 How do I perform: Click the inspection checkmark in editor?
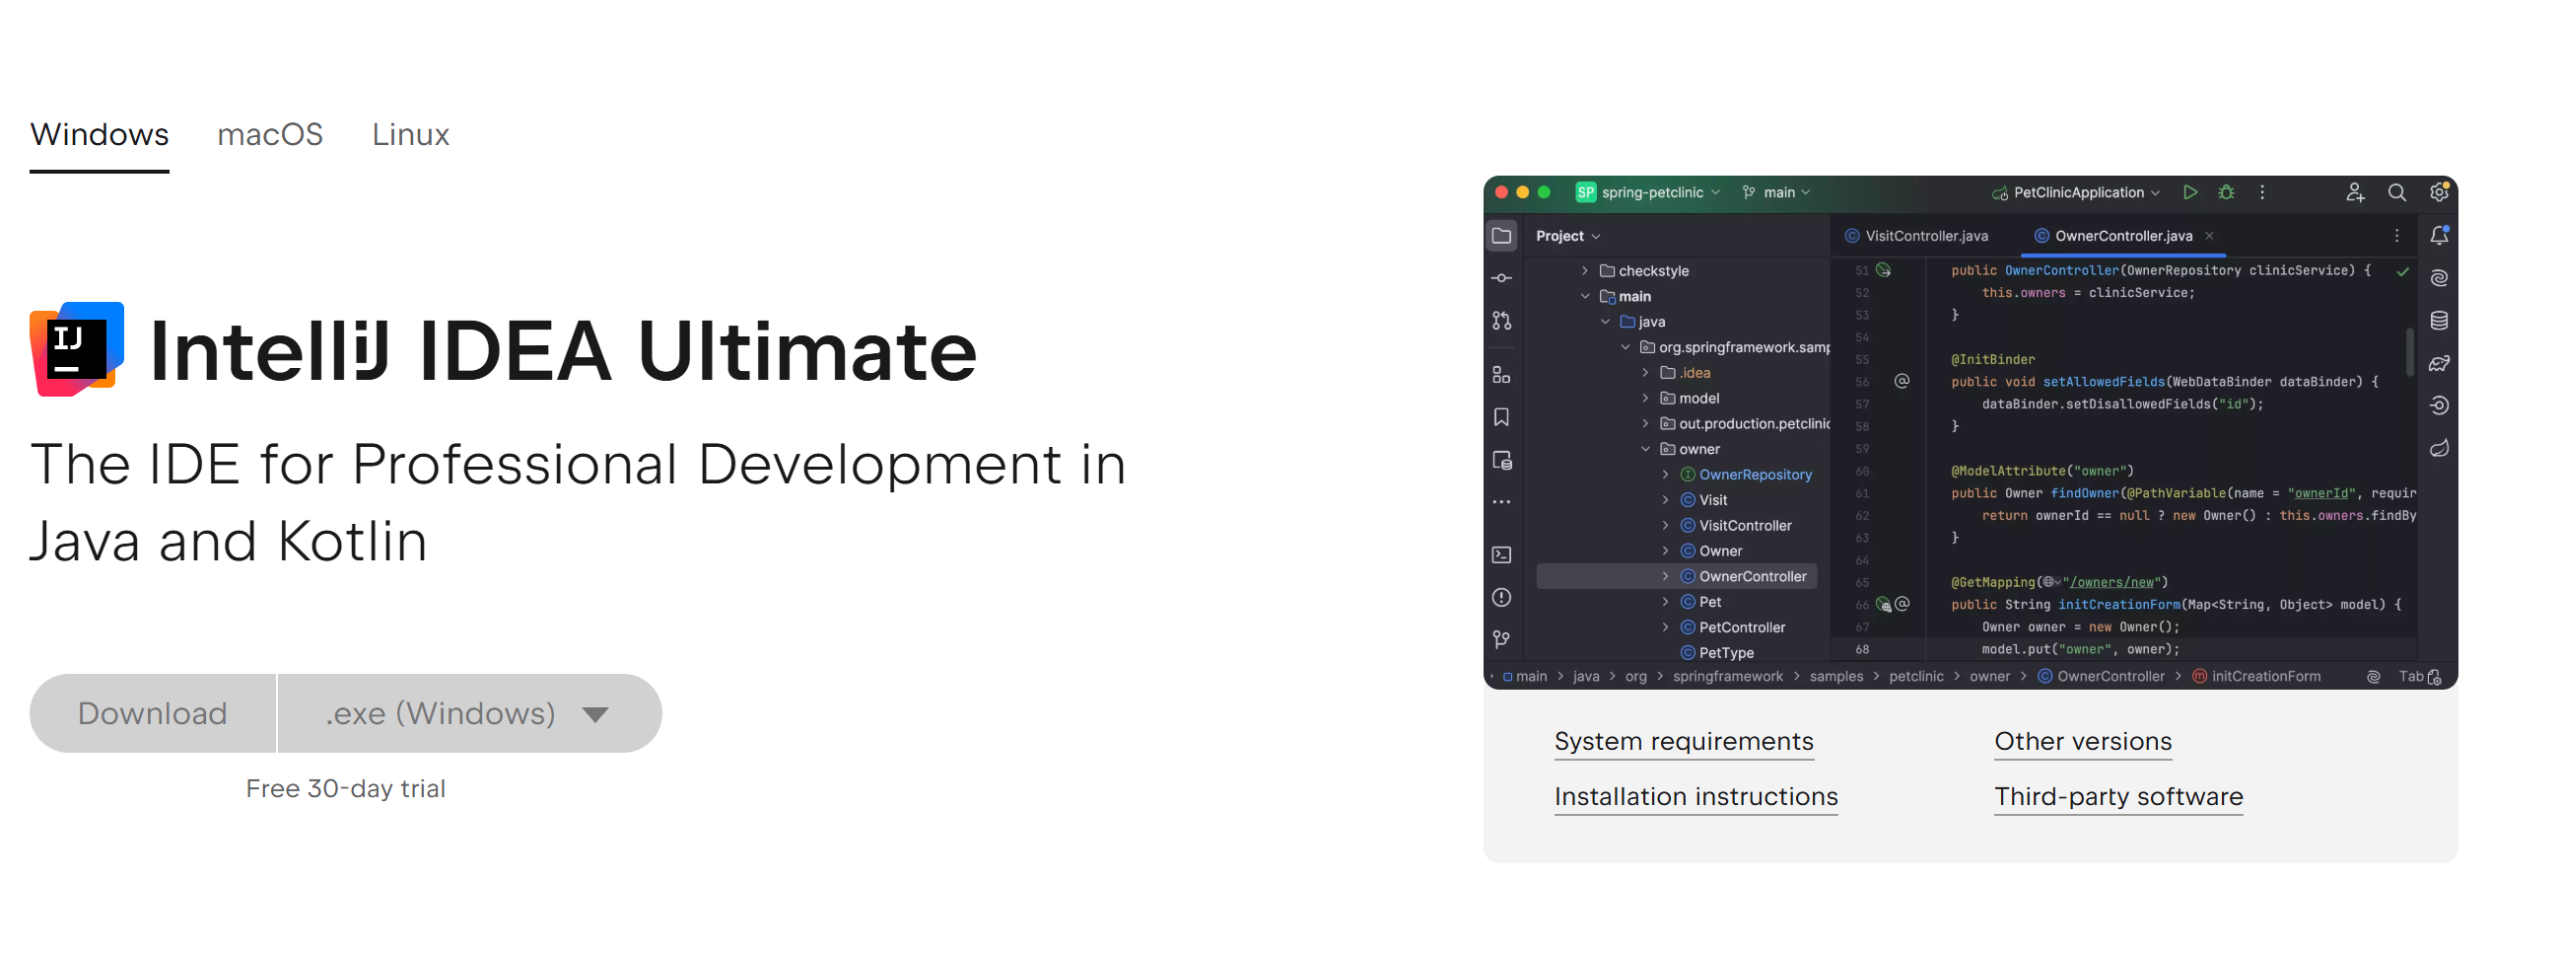click(2402, 271)
